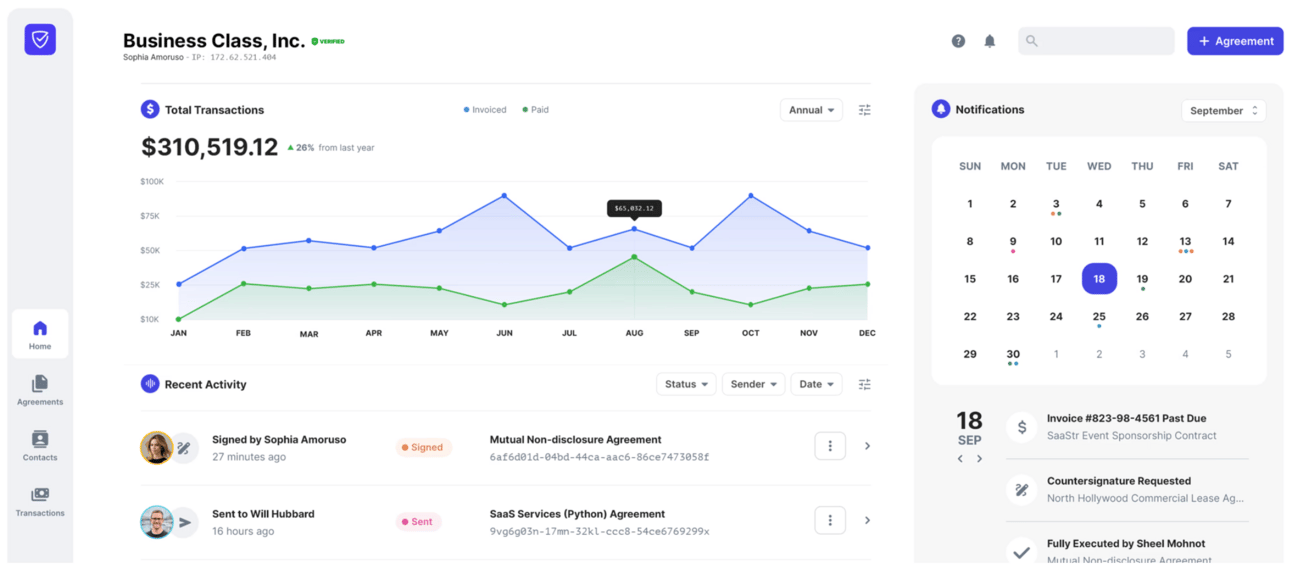1292x564 pixels.
Task: Click Sophia Amoruso's avatar photo
Action: point(157,448)
